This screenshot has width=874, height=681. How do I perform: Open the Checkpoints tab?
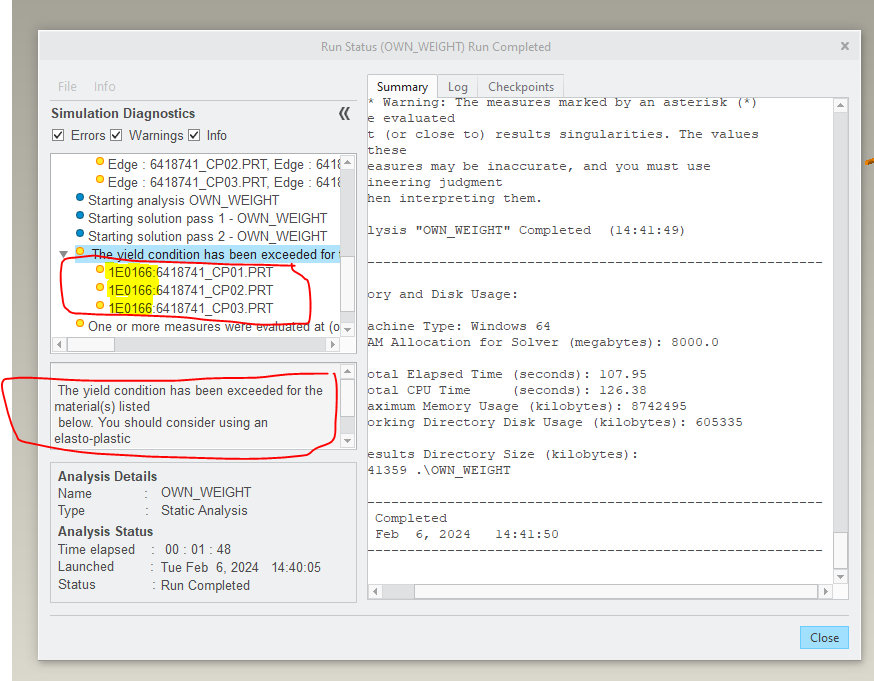[520, 87]
